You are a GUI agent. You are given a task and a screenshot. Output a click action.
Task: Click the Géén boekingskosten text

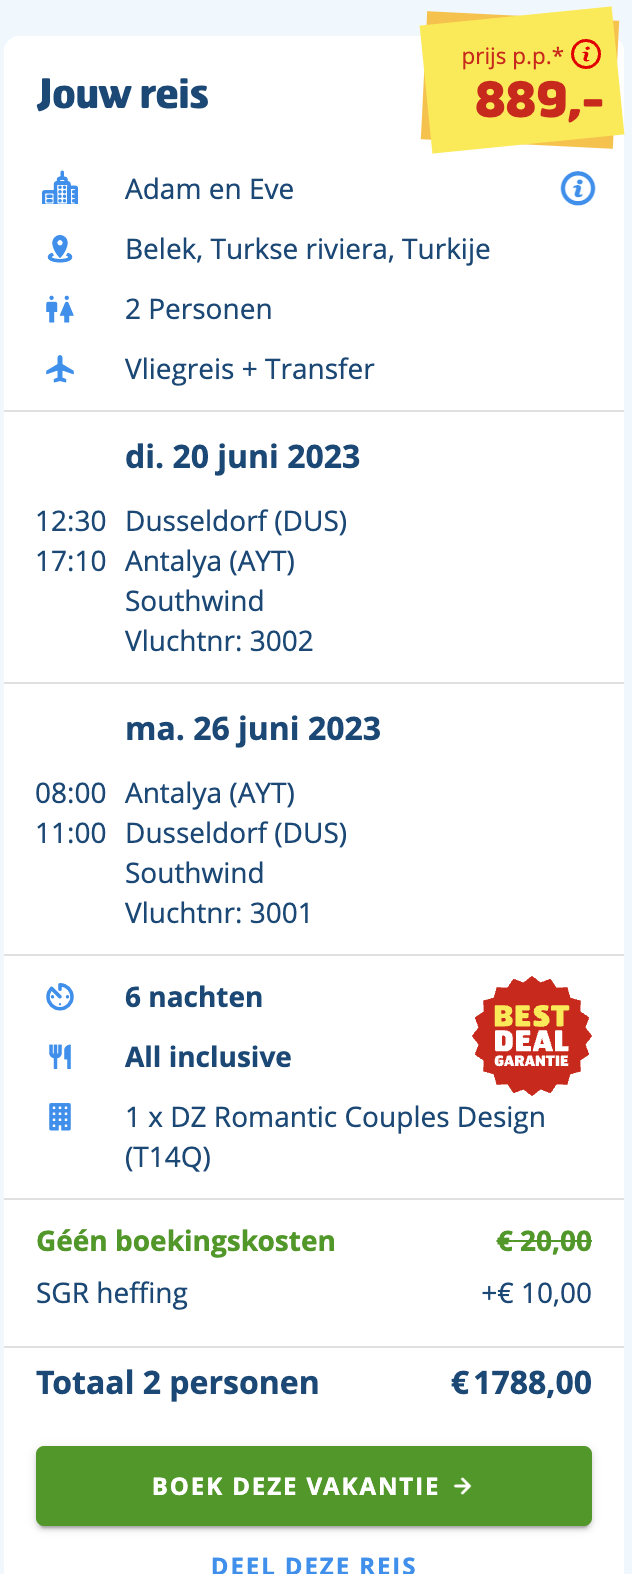[x=186, y=1241]
